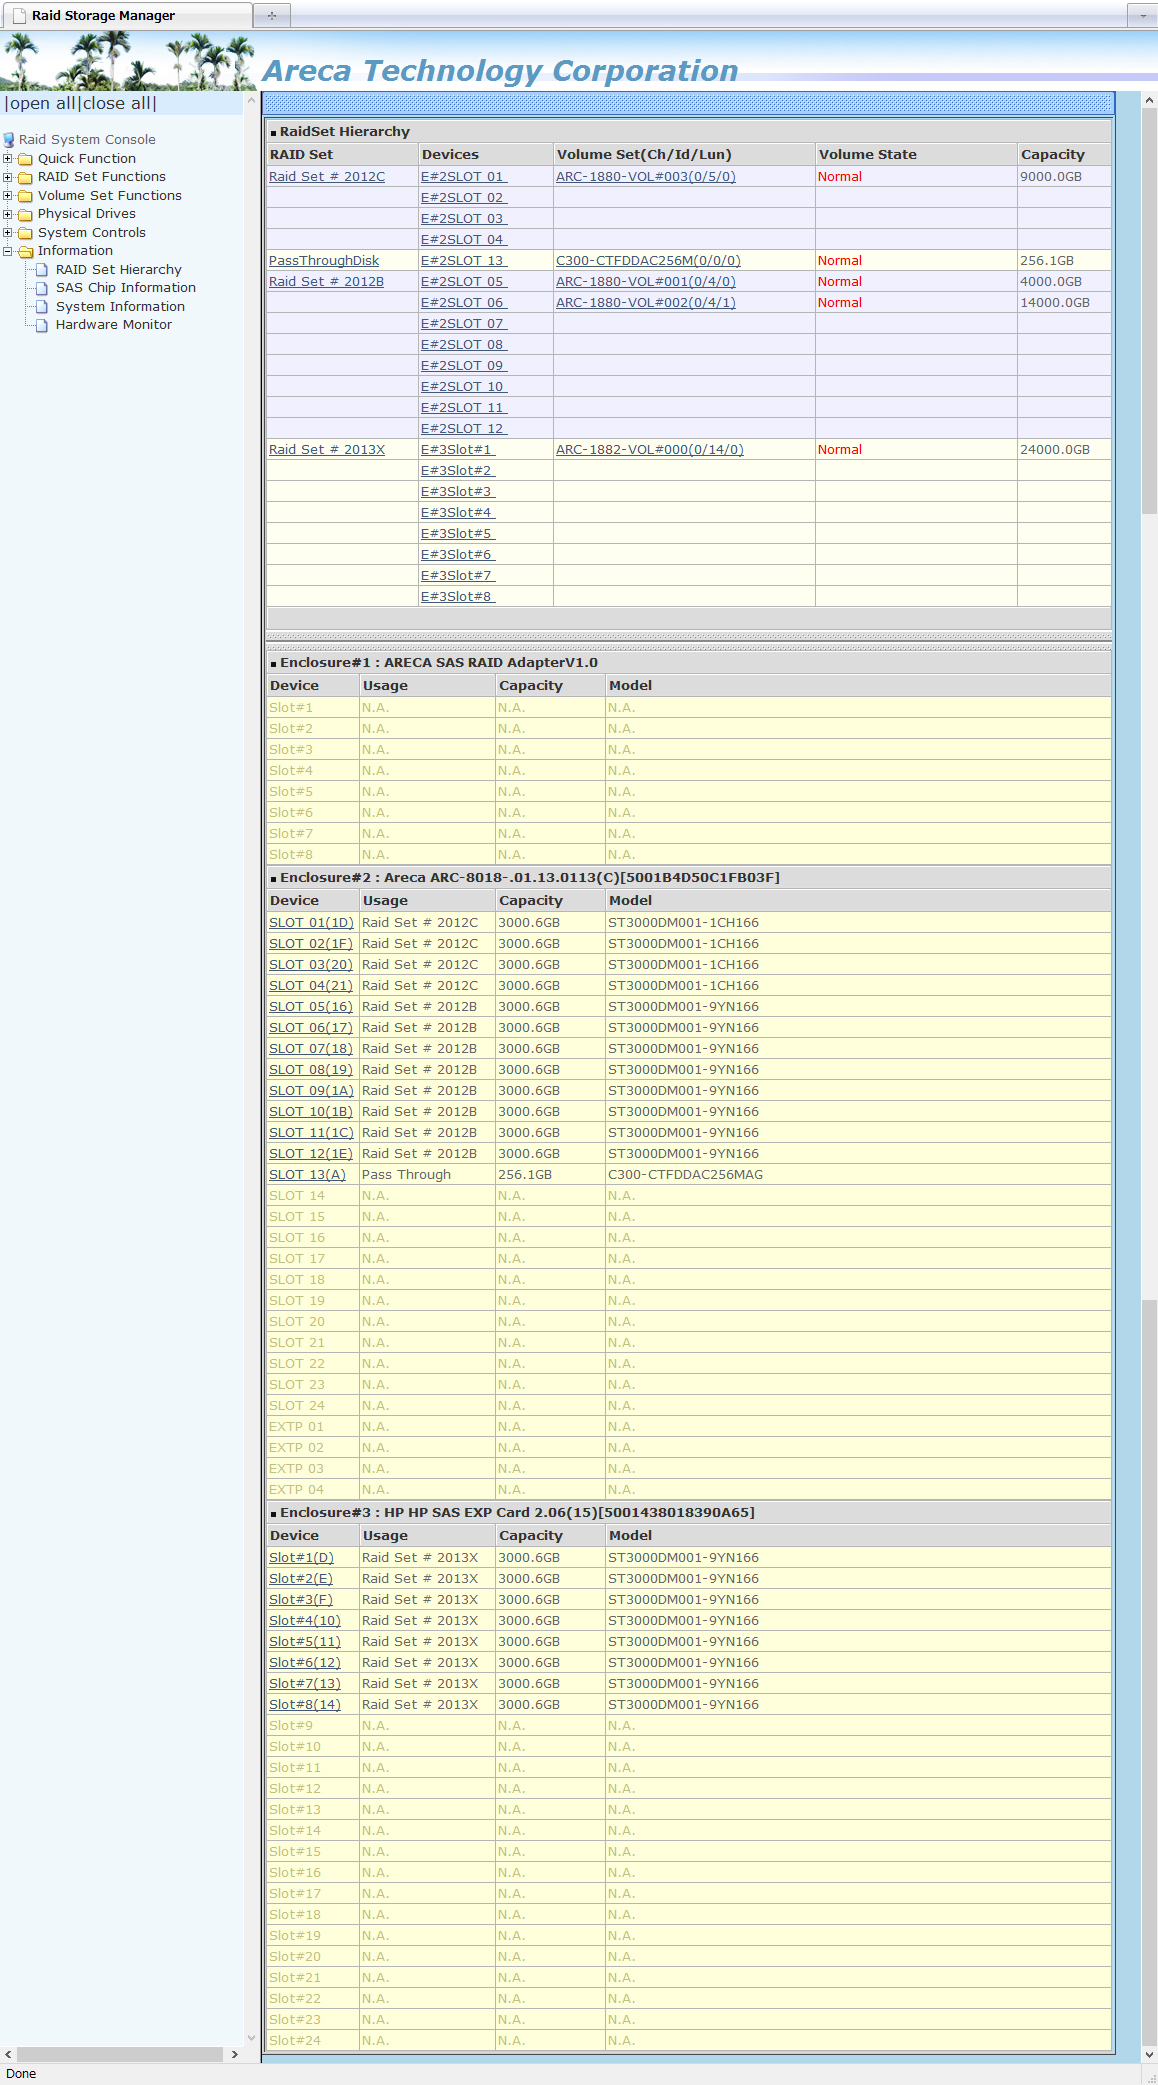1158x2085 pixels.
Task: Expand the System Controls tree node
Action: tap(8, 233)
